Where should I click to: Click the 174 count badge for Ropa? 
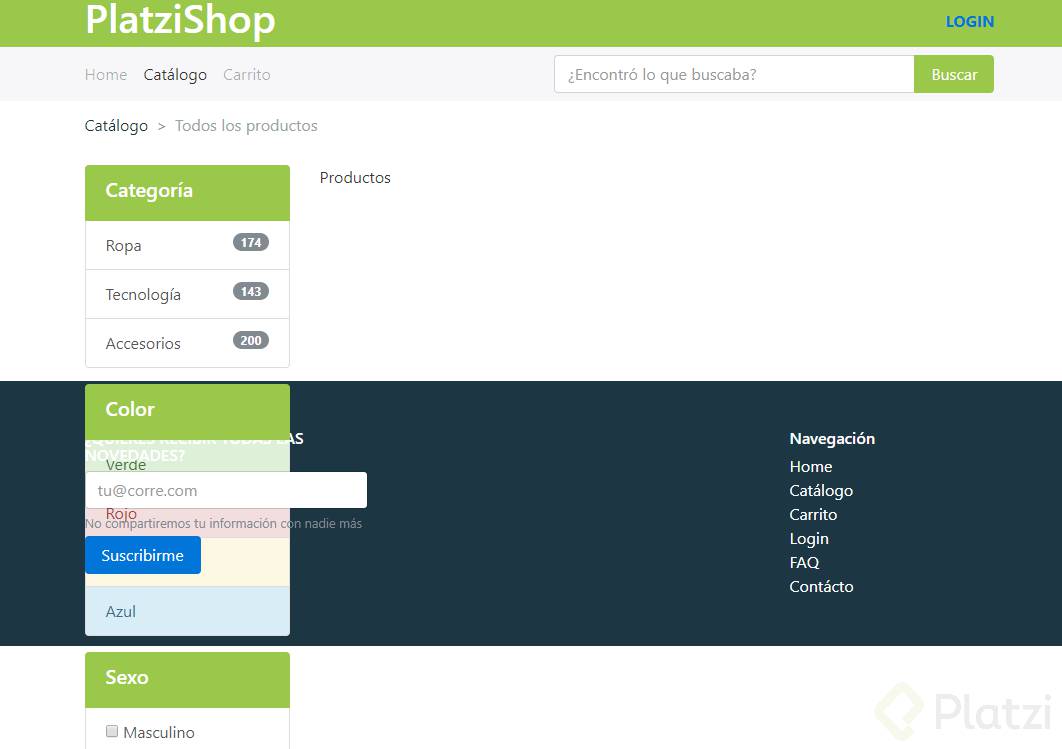pyautogui.click(x=251, y=242)
